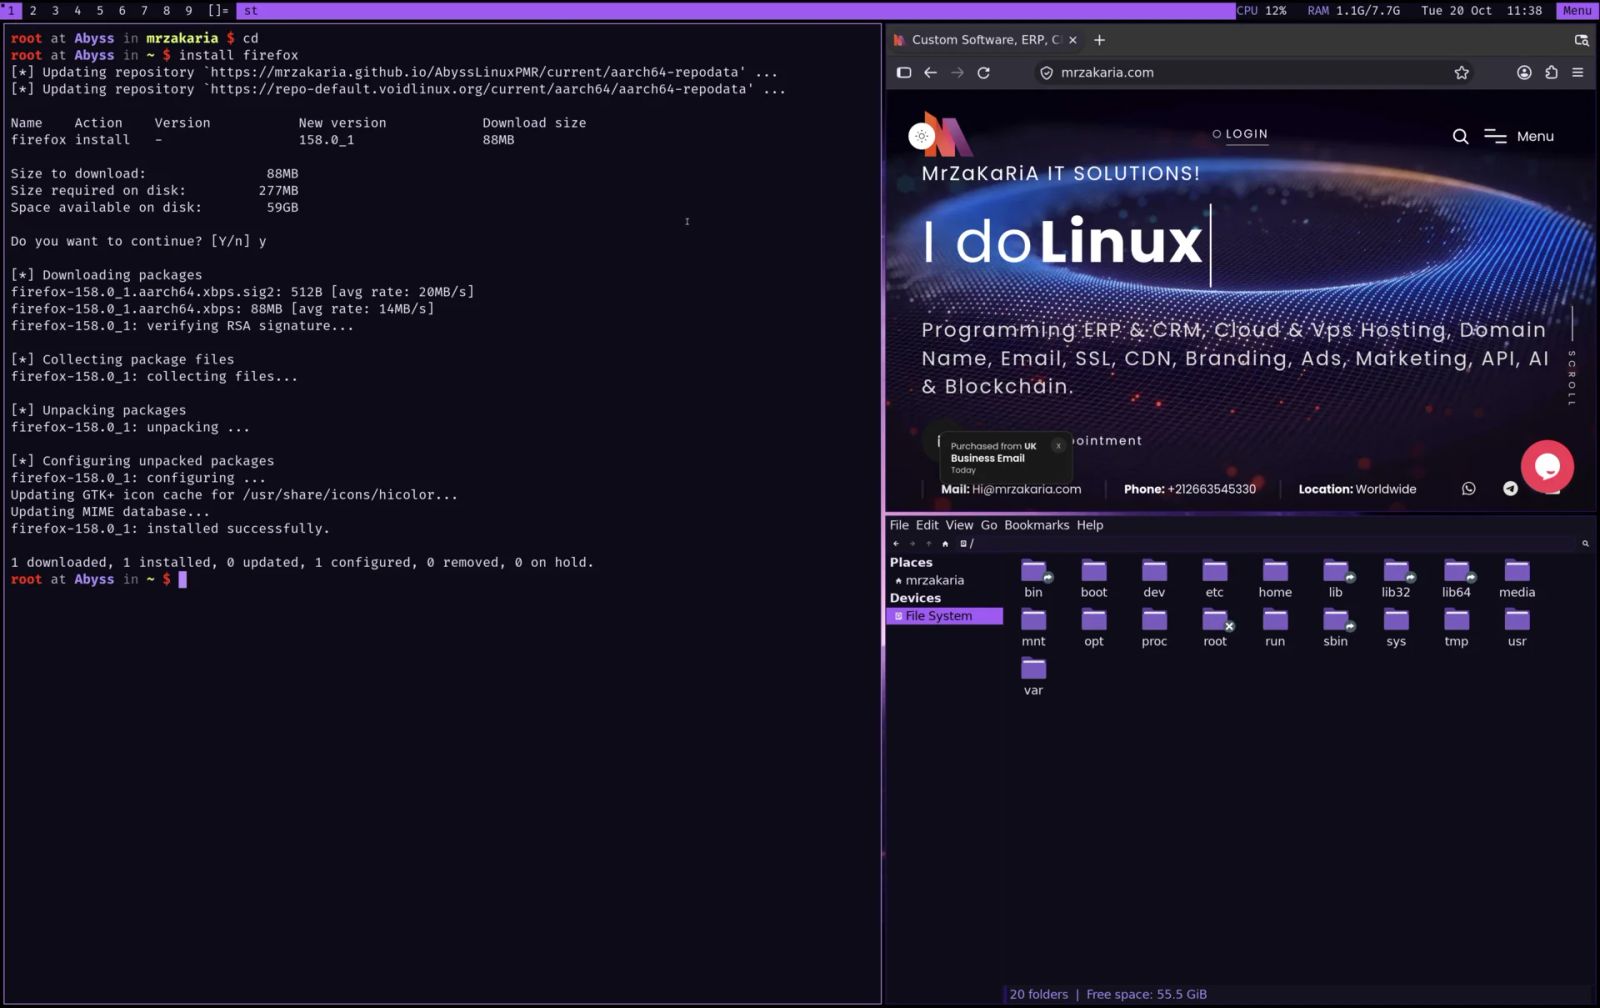Image resolution: width=1600 pixels, height=1008 pixels.
Task: Open the website Menu button
Action: coord(1519,136)
